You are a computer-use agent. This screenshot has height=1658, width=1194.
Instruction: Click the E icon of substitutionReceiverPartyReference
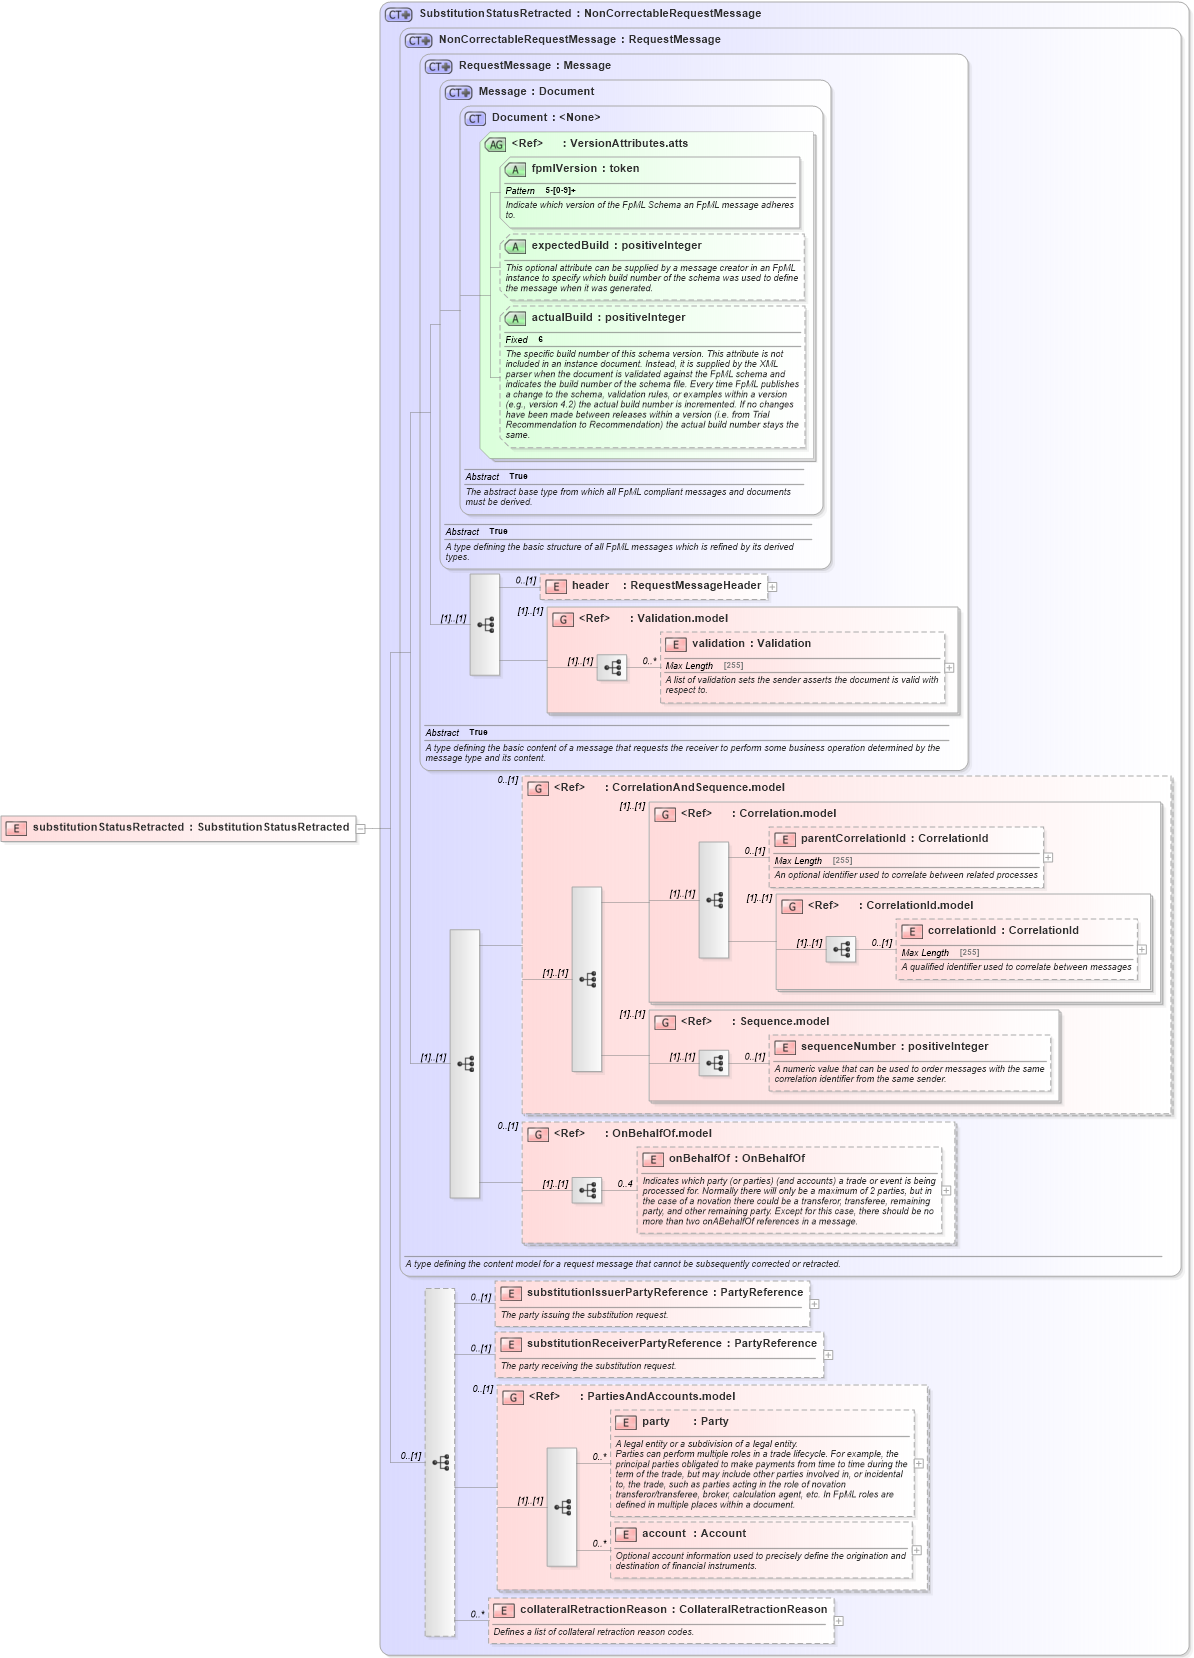click(x=511, y=1345)
